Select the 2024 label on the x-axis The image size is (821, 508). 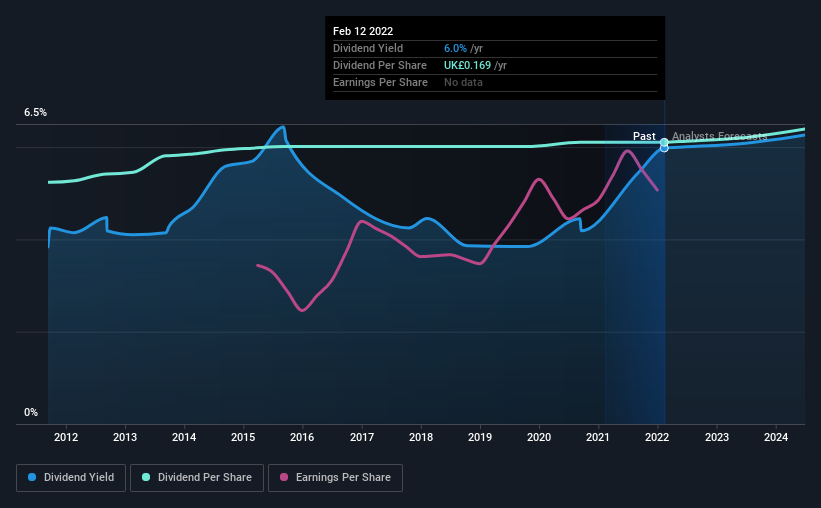[775, 437]
